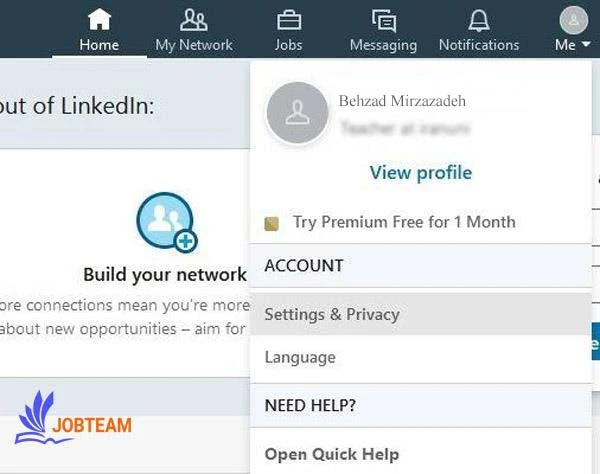Image resolution: width=600 pixels, height=474 pixels.
Task: Click the My Network label
Action: 193,45
